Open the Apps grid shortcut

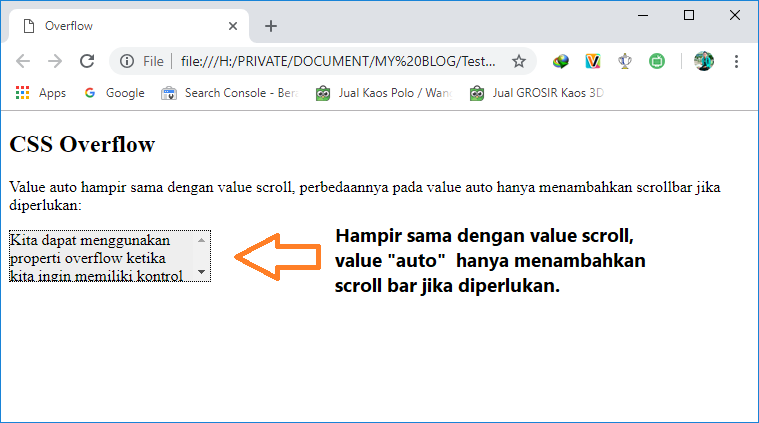point(41,93)
